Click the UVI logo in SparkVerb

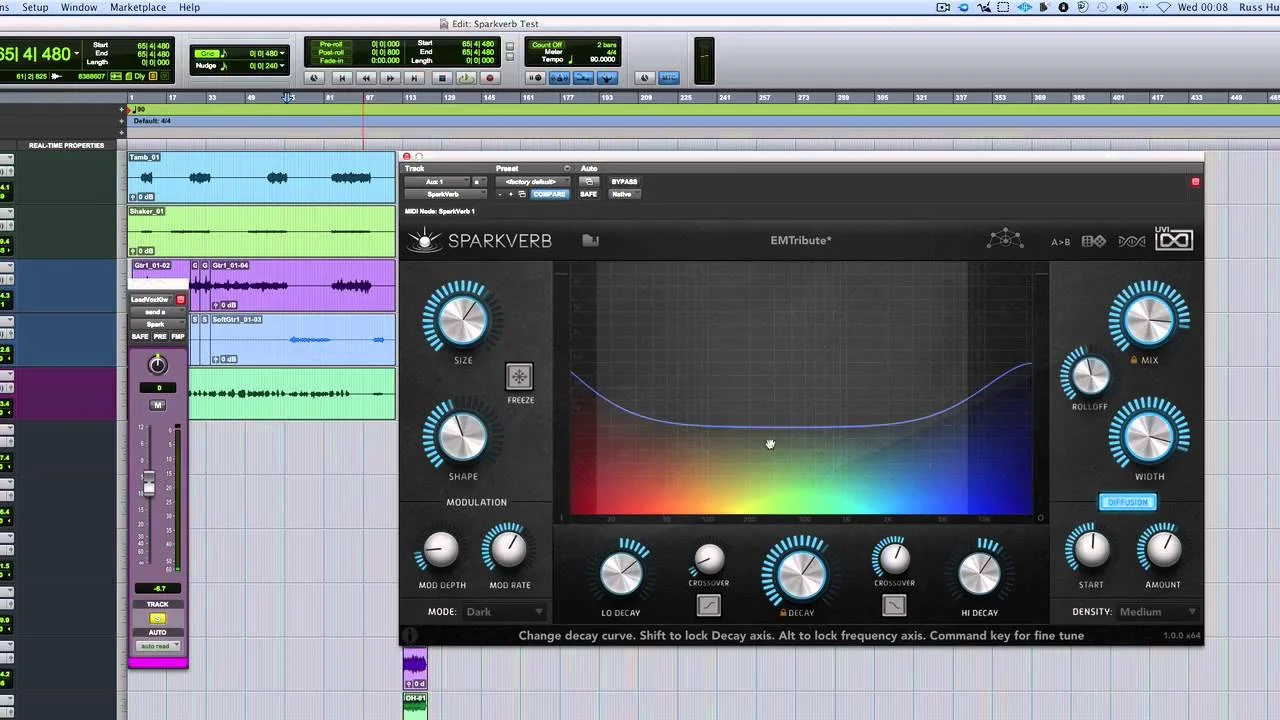[1174, 240]
